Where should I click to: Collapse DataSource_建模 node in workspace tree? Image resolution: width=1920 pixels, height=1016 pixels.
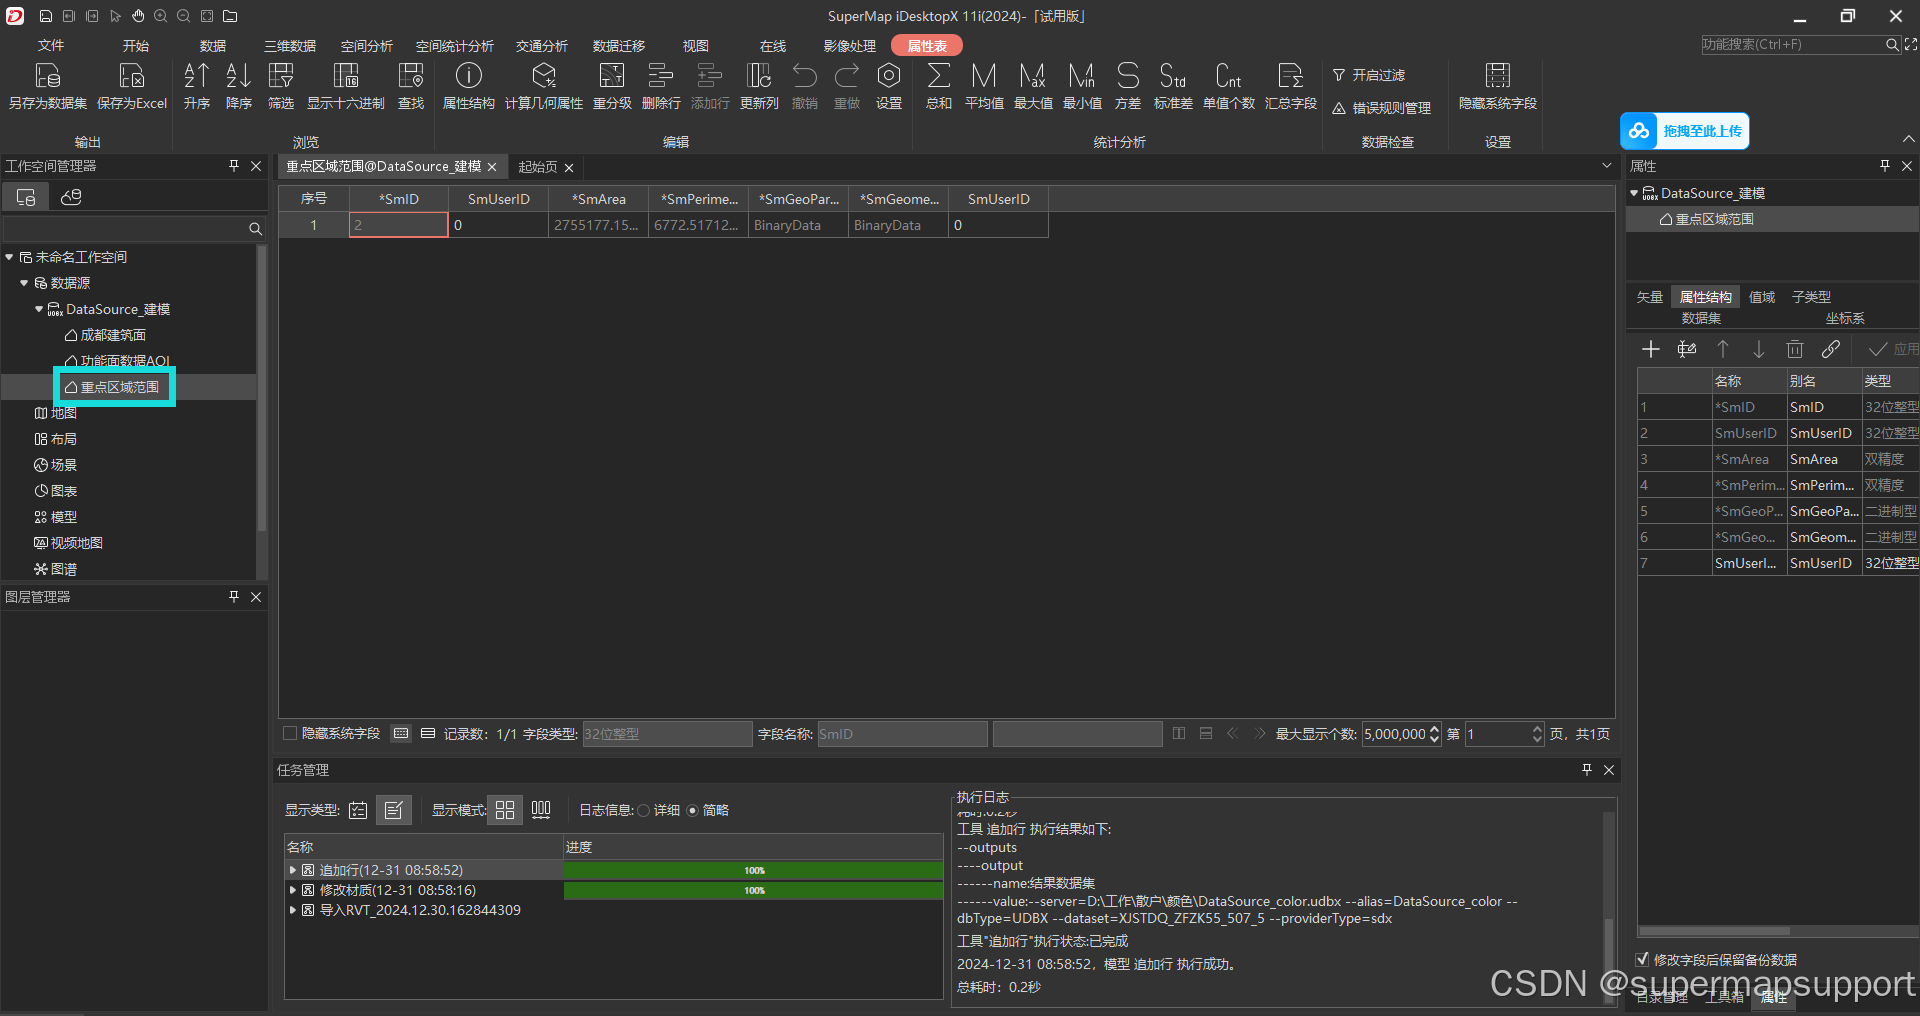tap(39, 309)
